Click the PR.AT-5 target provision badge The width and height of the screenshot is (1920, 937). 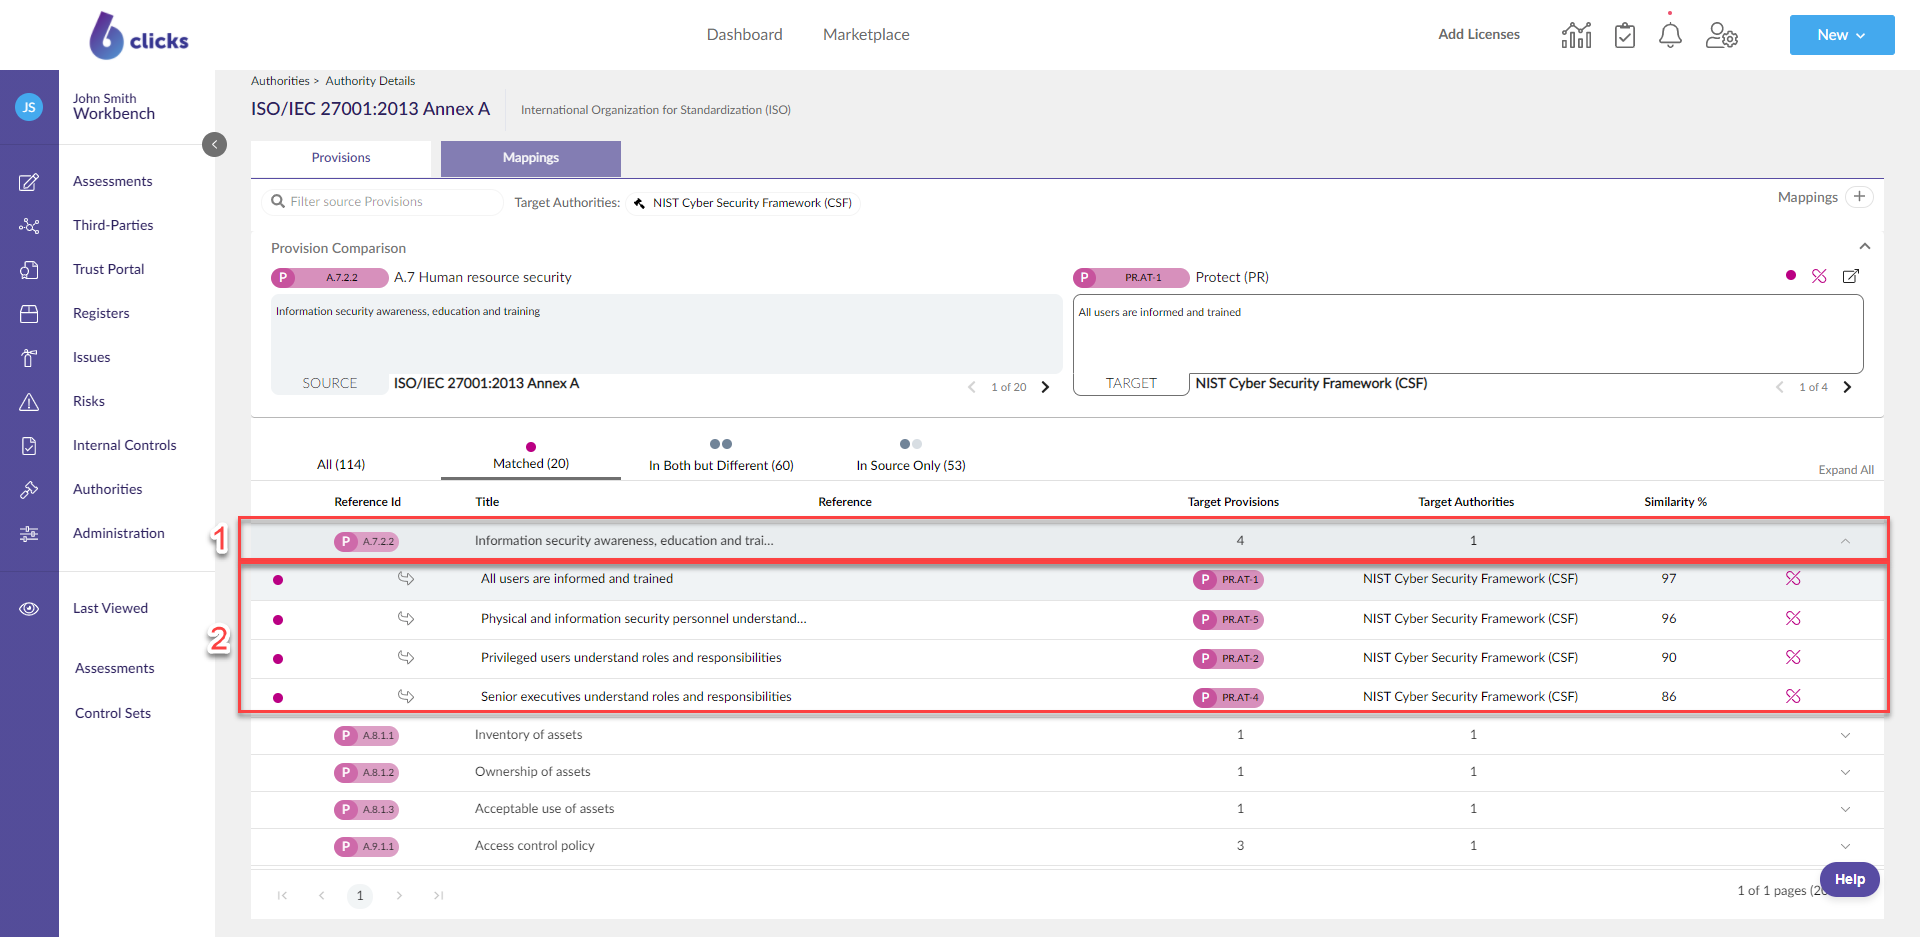pos(1228,620)
